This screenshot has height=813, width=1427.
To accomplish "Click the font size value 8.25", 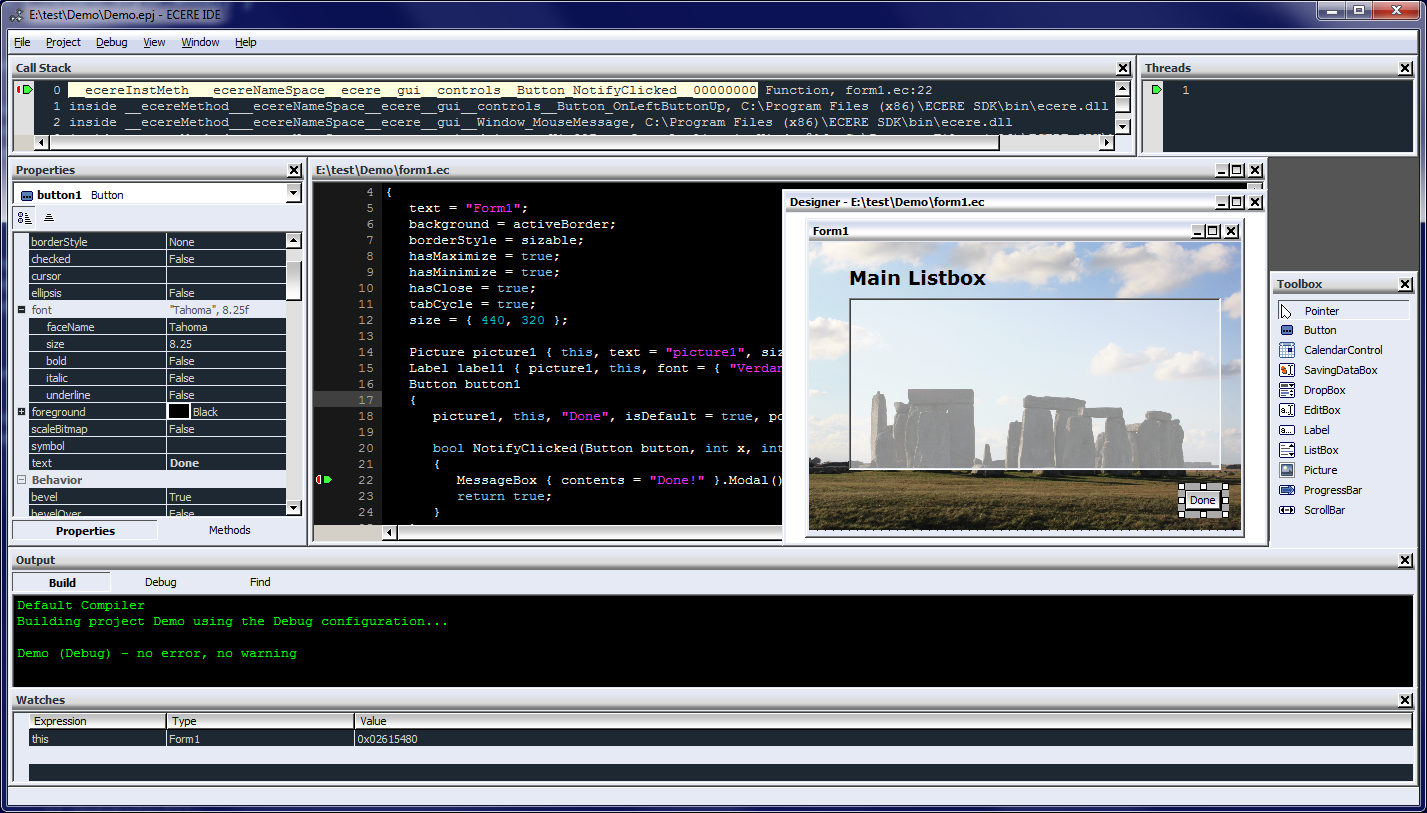I will tap(226, 344).
